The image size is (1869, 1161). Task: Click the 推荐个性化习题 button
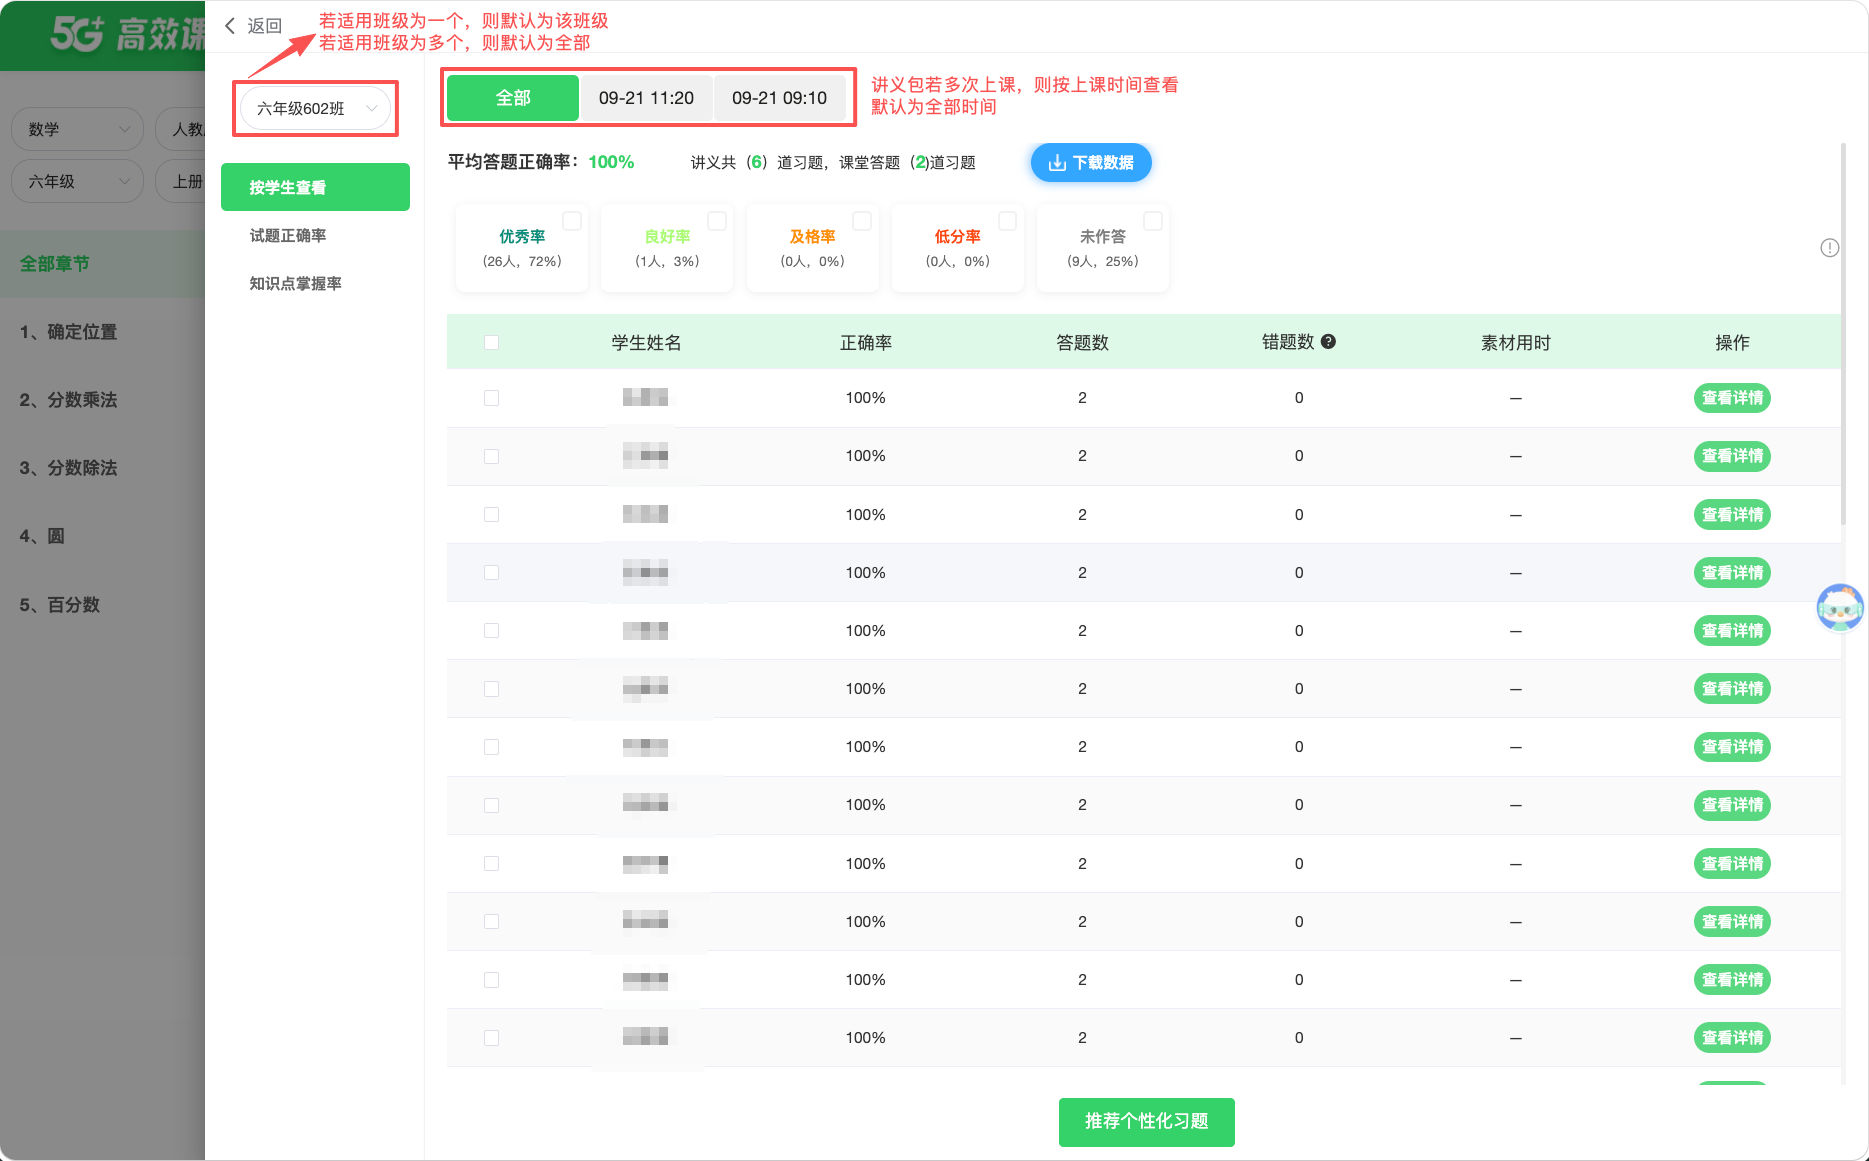[x=1147, y=1122]
